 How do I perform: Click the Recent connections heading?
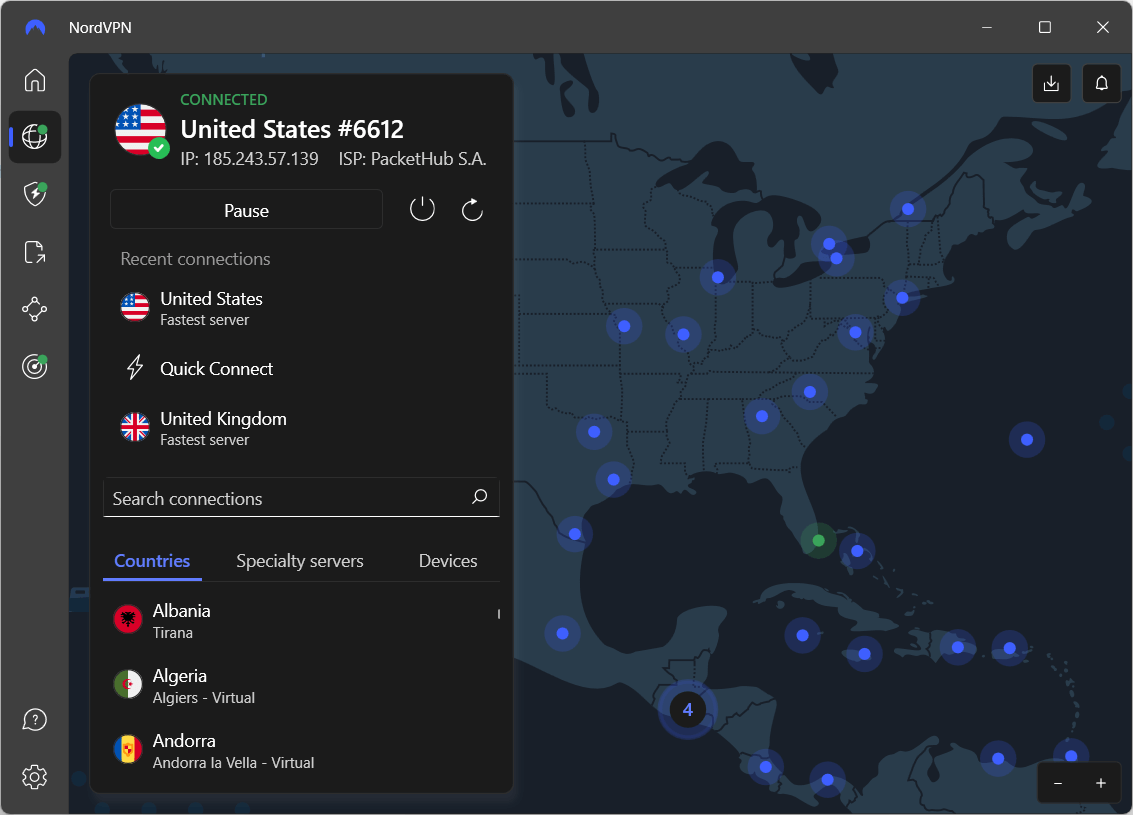pyautogui.click(x=195, y=259)
